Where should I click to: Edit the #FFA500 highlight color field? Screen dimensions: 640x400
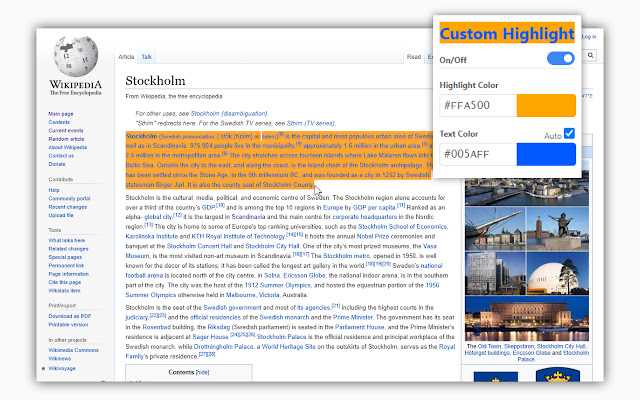coord(478,105)
